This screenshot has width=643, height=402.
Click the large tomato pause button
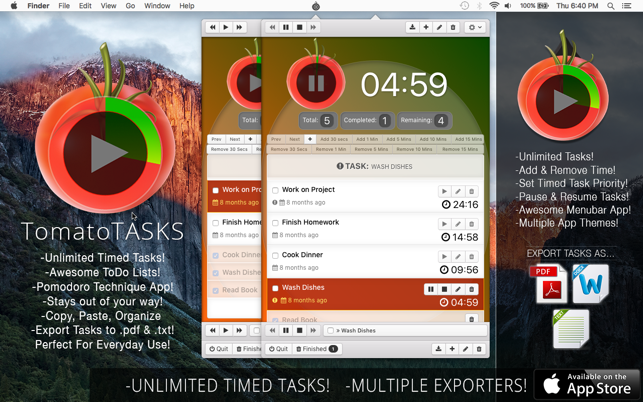[x=316, y=83]
